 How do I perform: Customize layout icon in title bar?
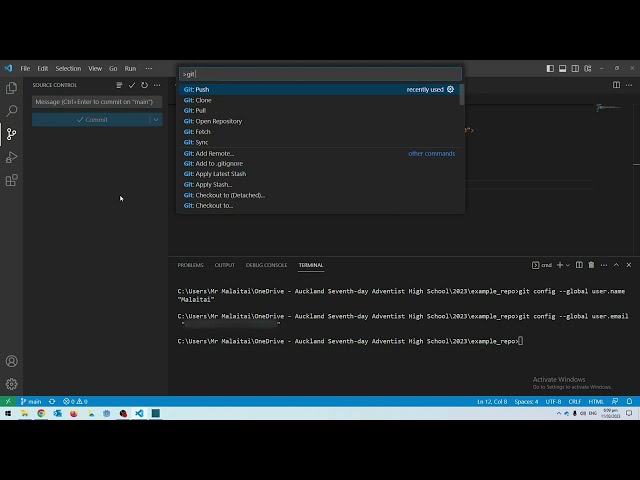coord(588,69)
